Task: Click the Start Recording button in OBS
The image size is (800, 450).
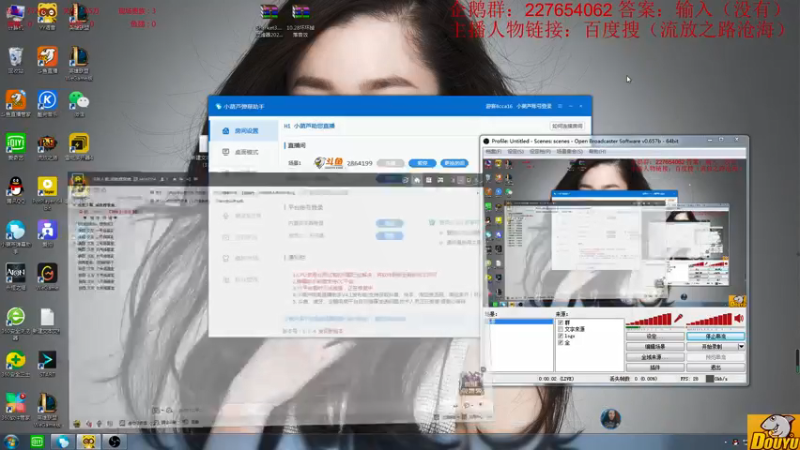Action: click(712, 346)
